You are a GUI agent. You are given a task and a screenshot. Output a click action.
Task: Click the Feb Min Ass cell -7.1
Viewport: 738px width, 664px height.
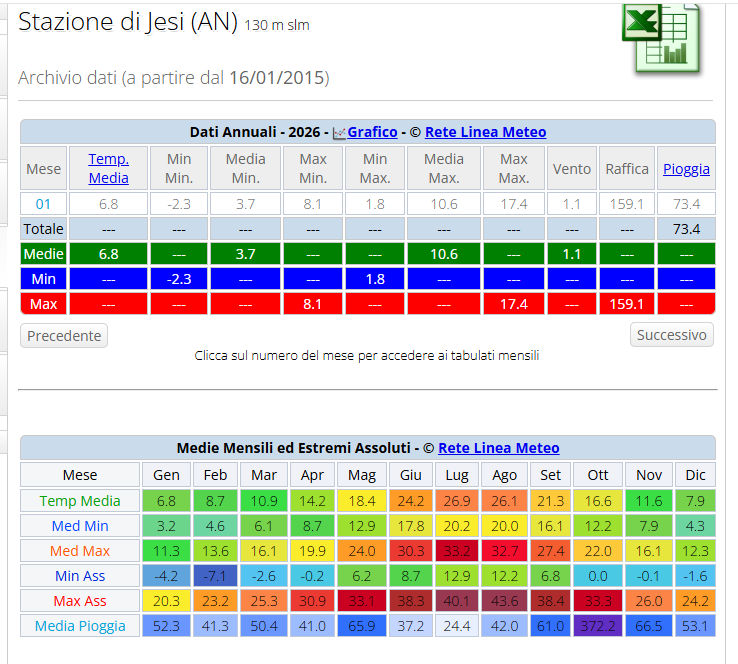tap(216, 576)
